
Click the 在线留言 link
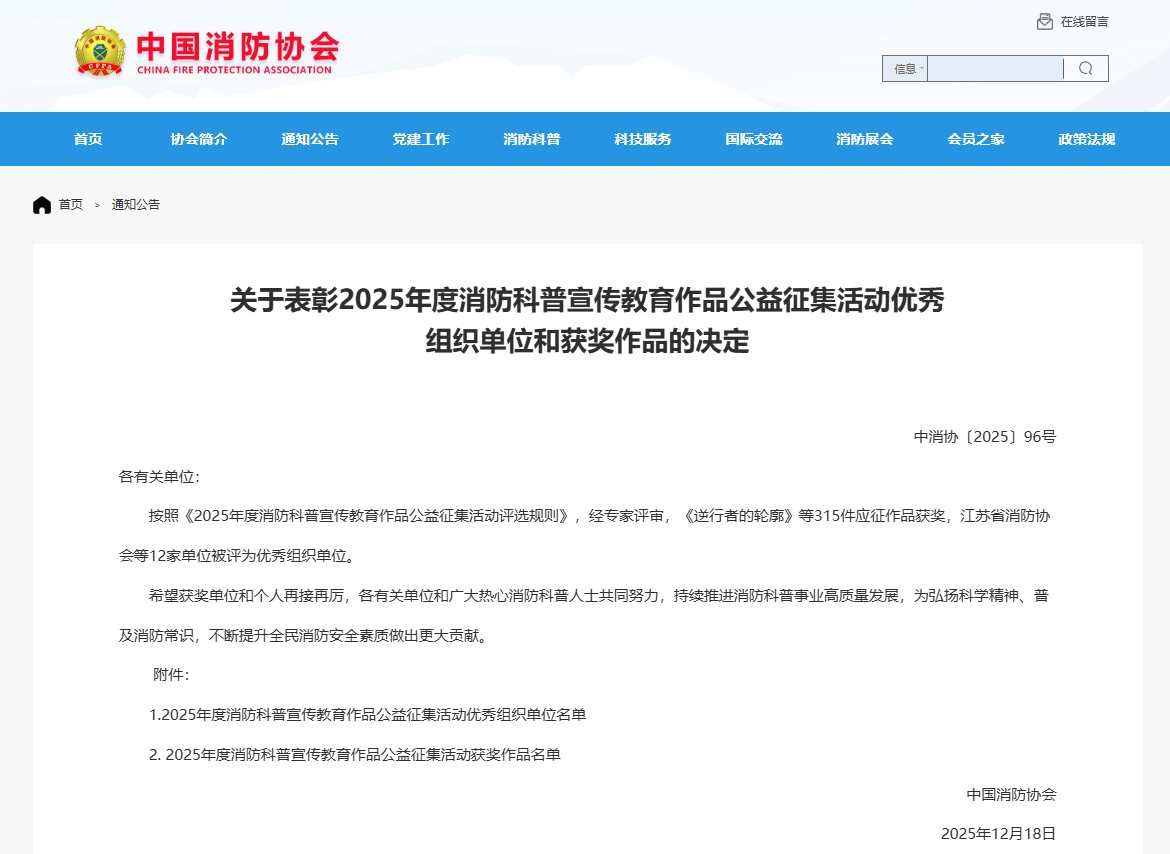point(1084,22)
